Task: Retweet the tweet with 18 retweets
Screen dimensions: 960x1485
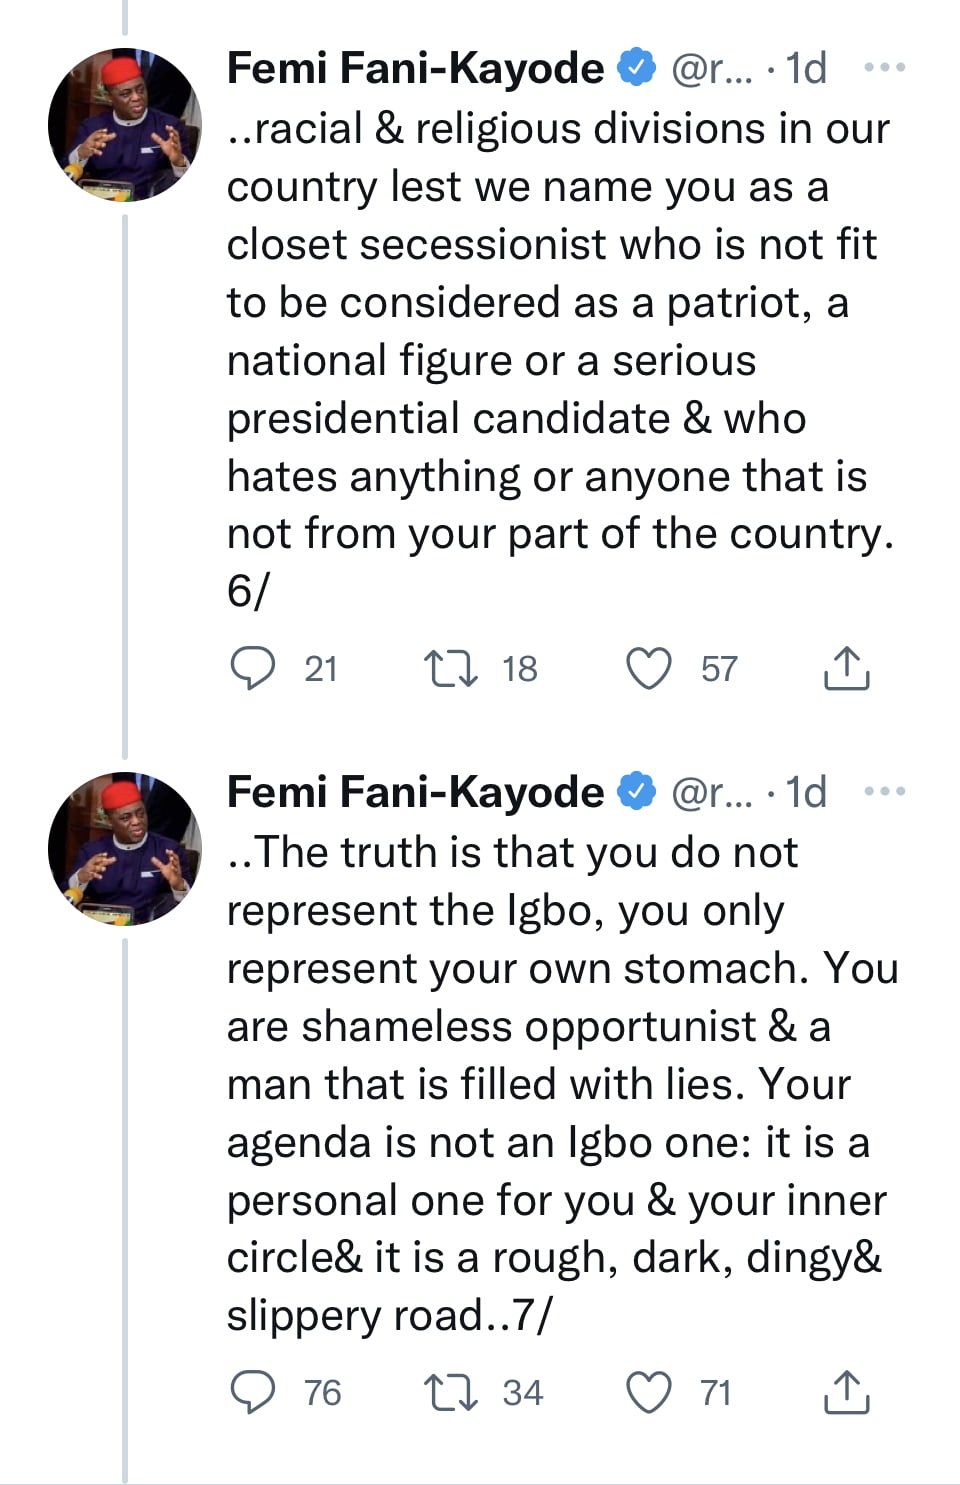Action: click(x=450, y=668)
